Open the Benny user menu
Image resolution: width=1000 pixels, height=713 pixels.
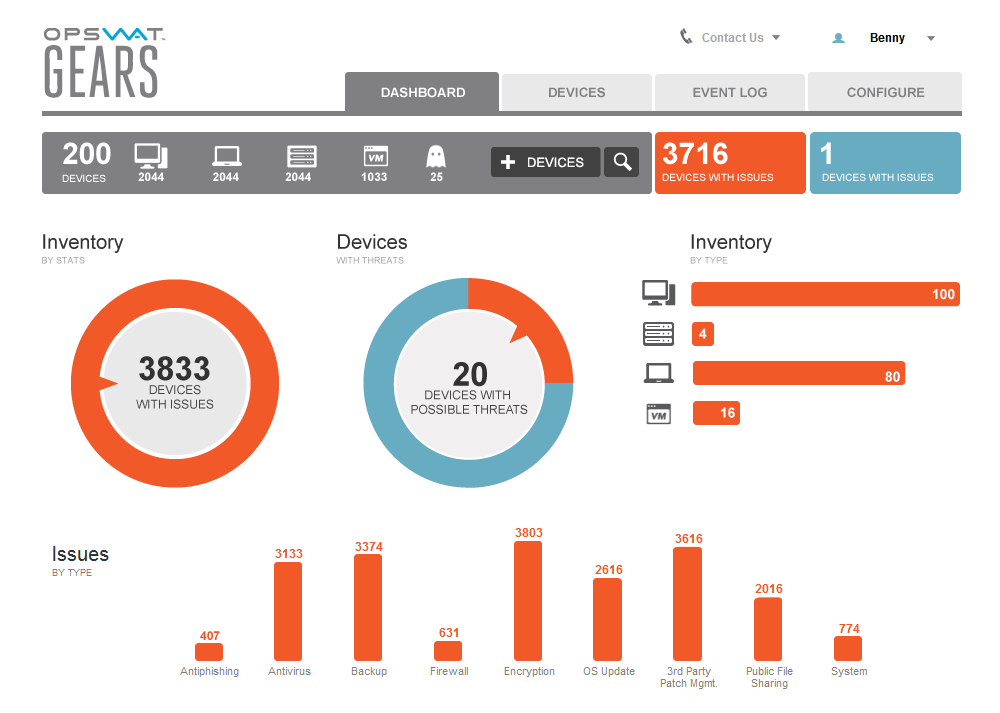(887, 38)
